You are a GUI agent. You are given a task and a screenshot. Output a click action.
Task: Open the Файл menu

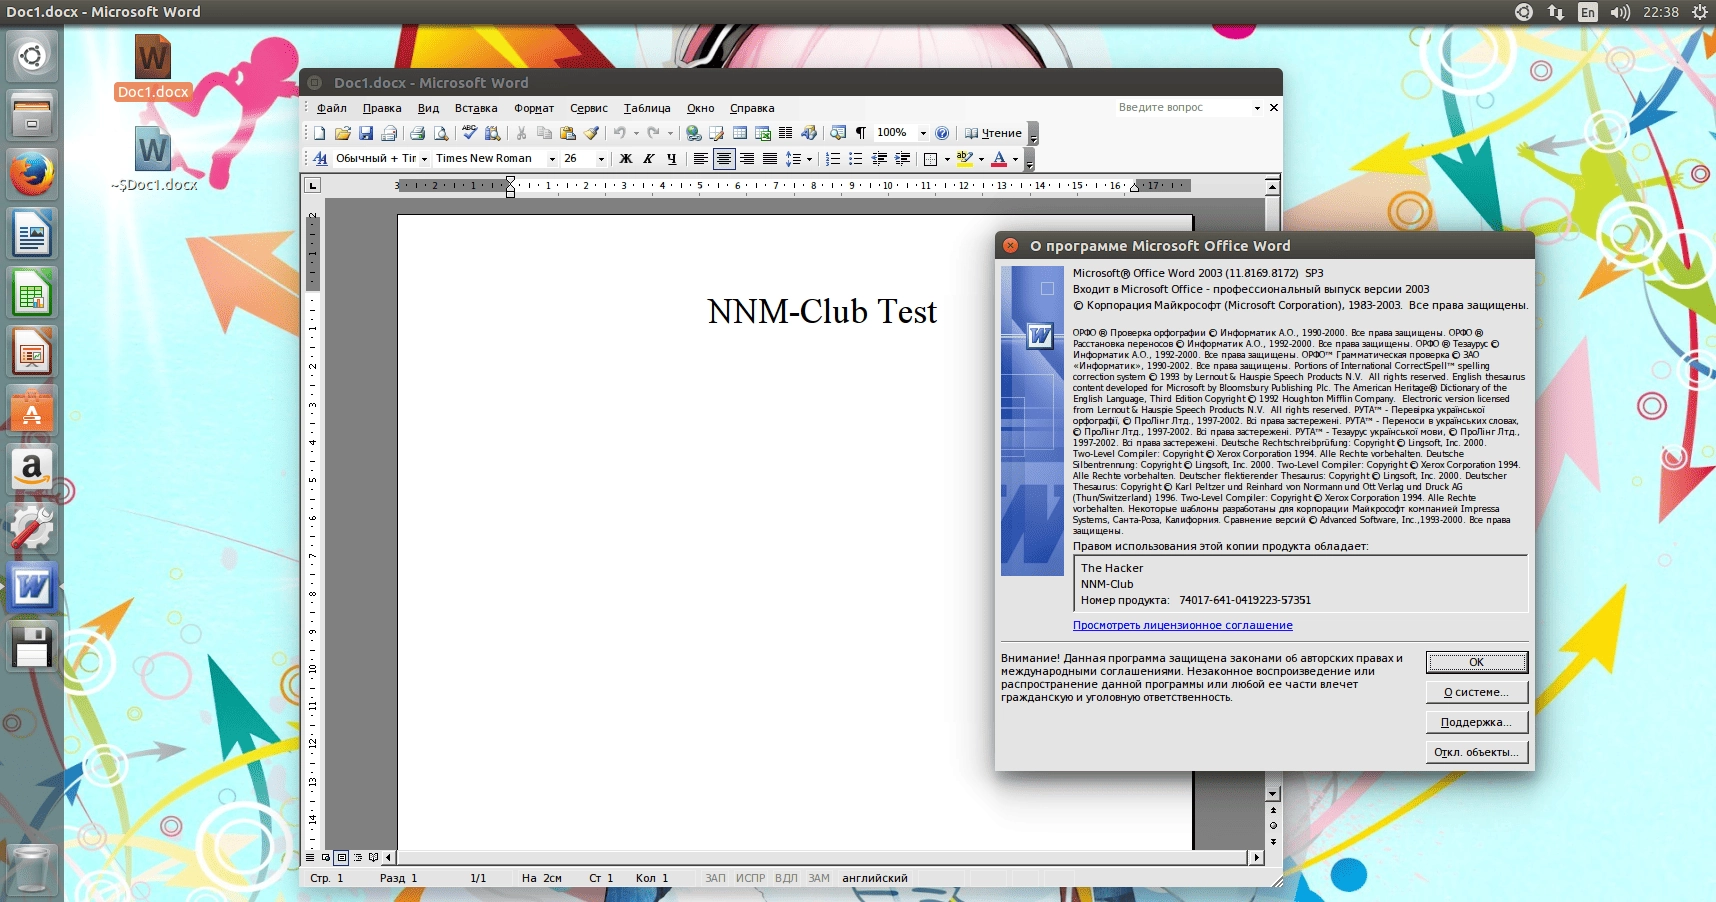332,108
